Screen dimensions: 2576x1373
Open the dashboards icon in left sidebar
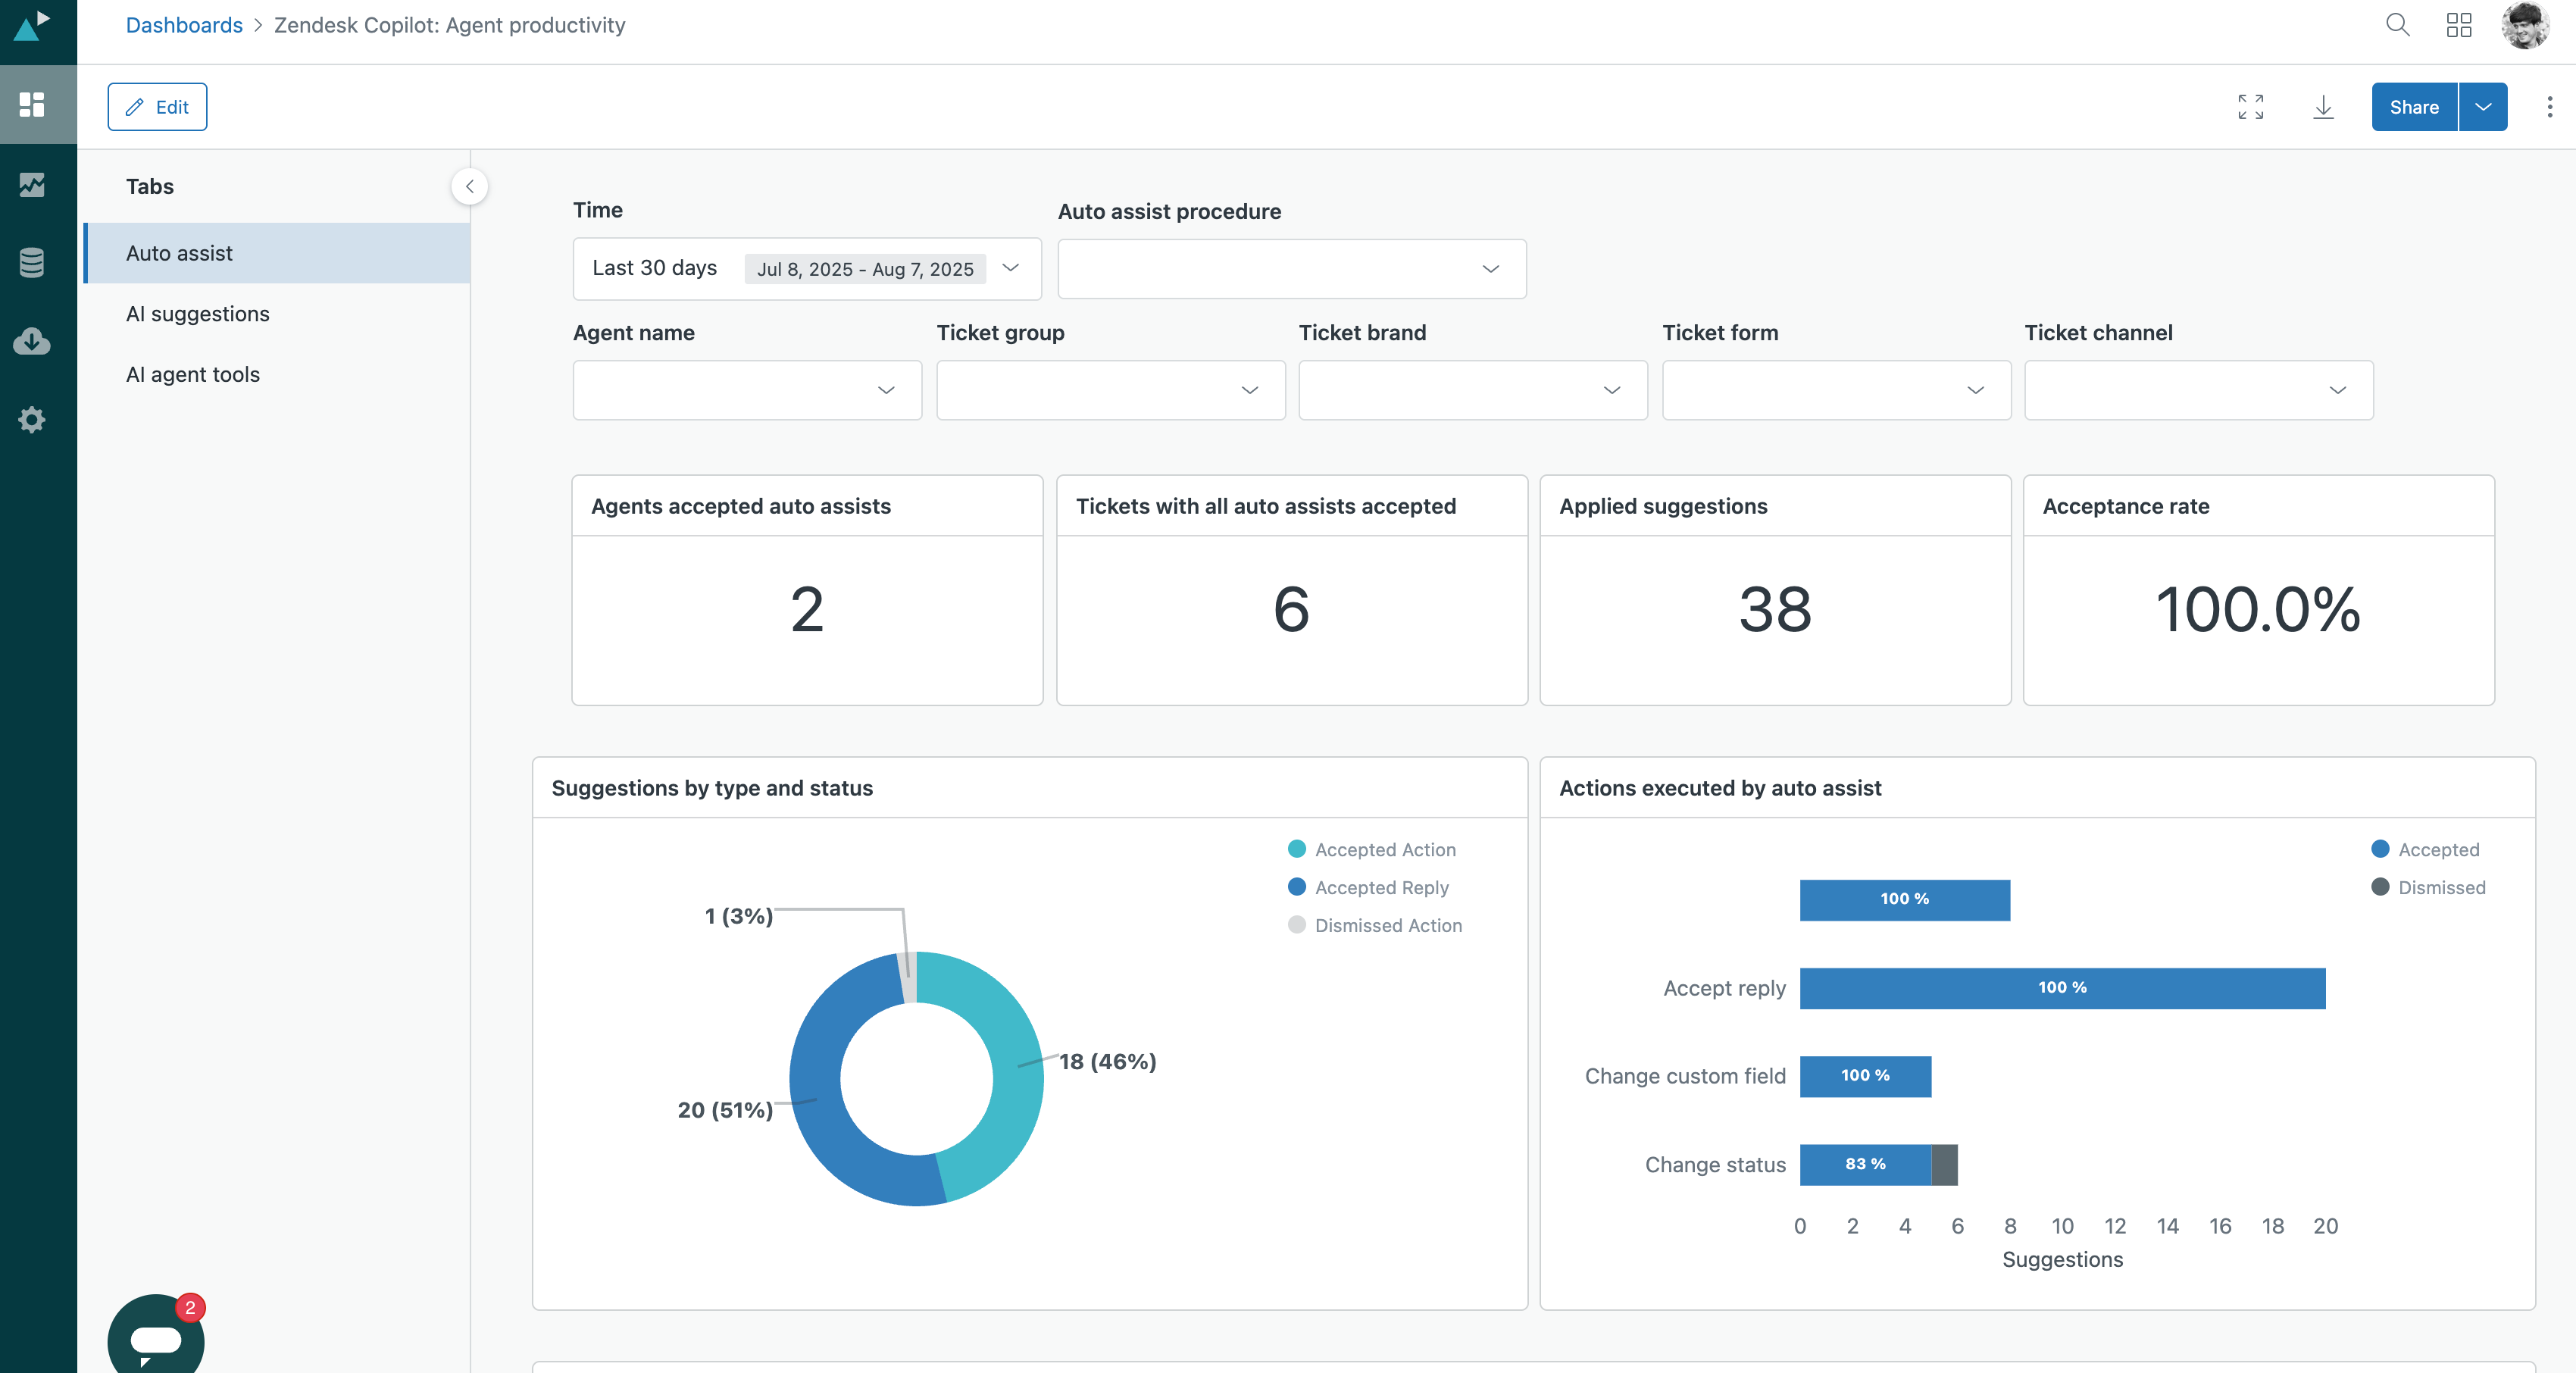pyautogui.click(x=32, y=105)
